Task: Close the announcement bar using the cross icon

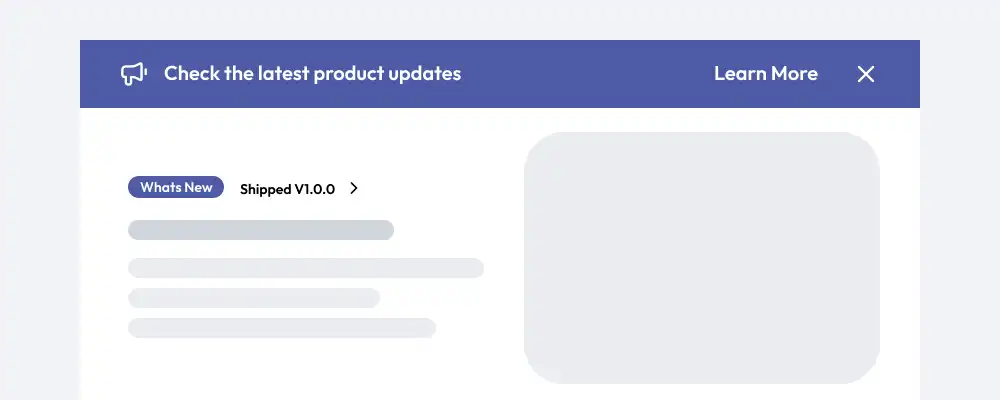Action: pos(866,74)
